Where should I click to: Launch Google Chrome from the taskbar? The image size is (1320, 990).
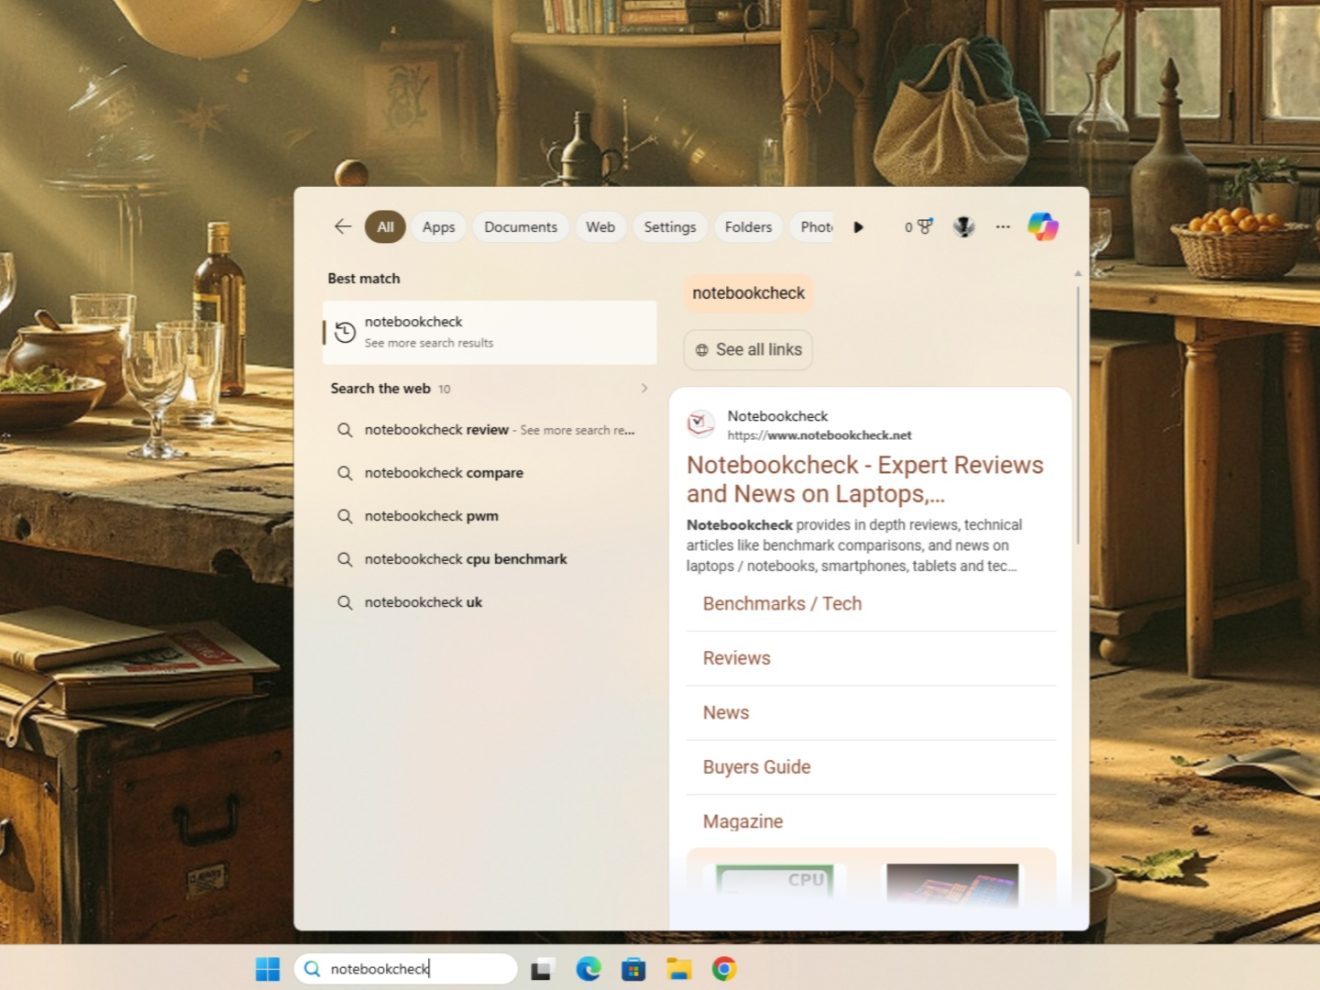pos(724,969)
